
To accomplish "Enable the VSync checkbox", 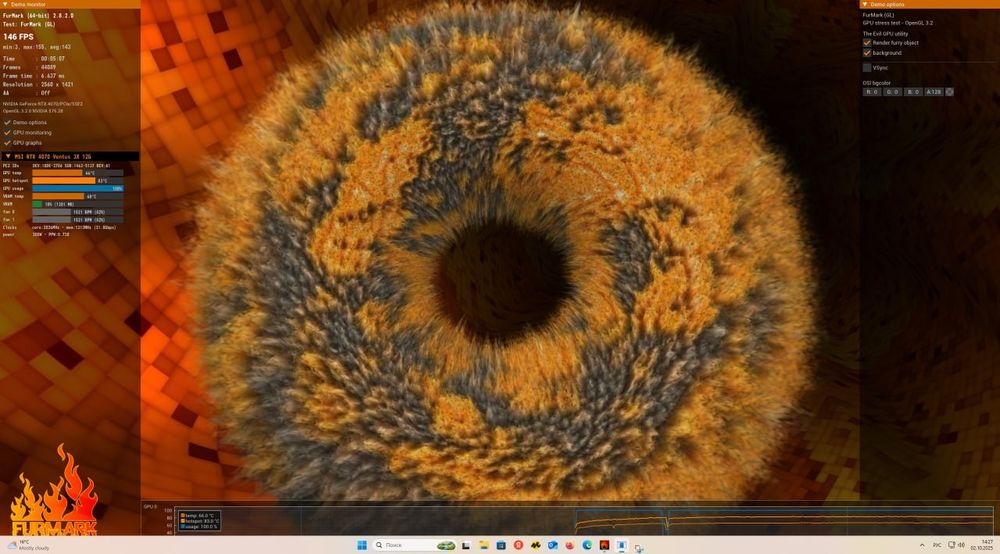I will pos(867,68).
